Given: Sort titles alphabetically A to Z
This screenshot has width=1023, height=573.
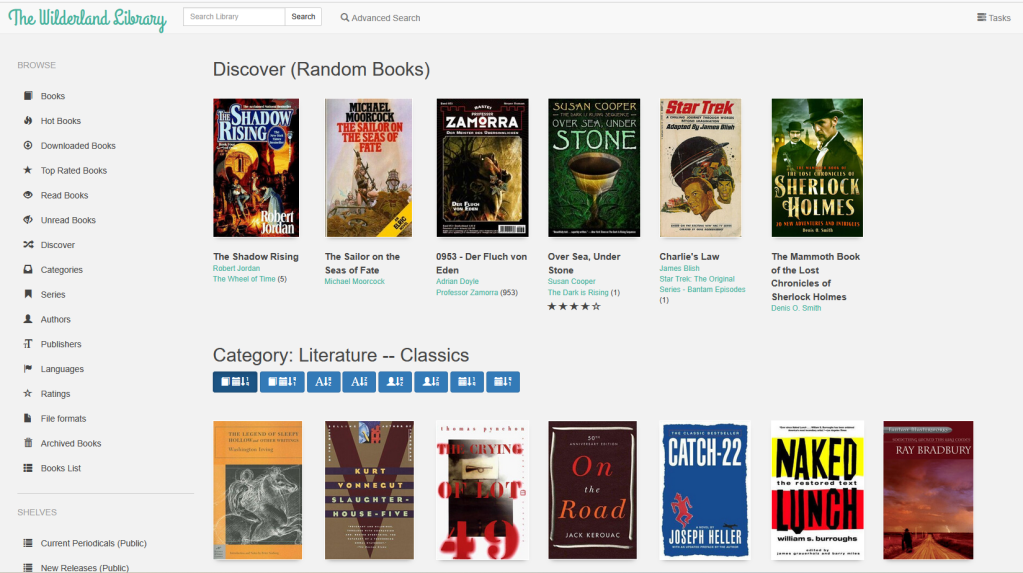Looking at the screenshot, I should tap(324, 382).
